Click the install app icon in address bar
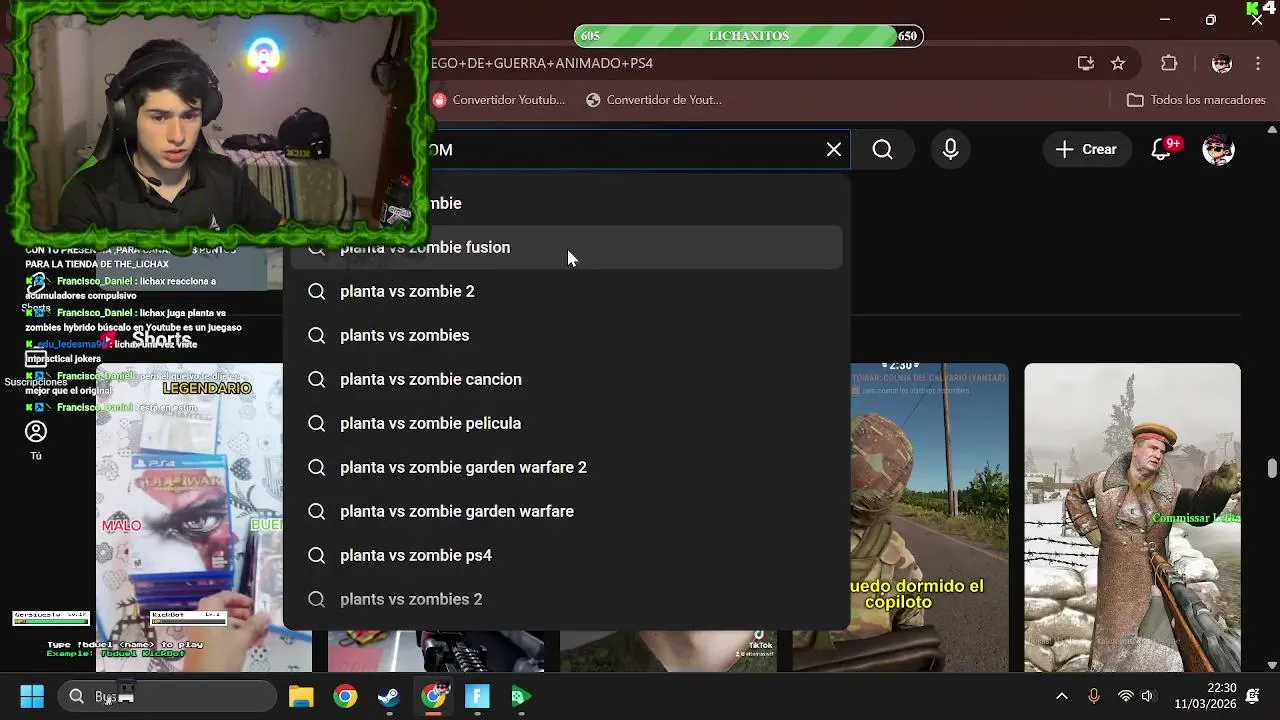 (1086, 63)
